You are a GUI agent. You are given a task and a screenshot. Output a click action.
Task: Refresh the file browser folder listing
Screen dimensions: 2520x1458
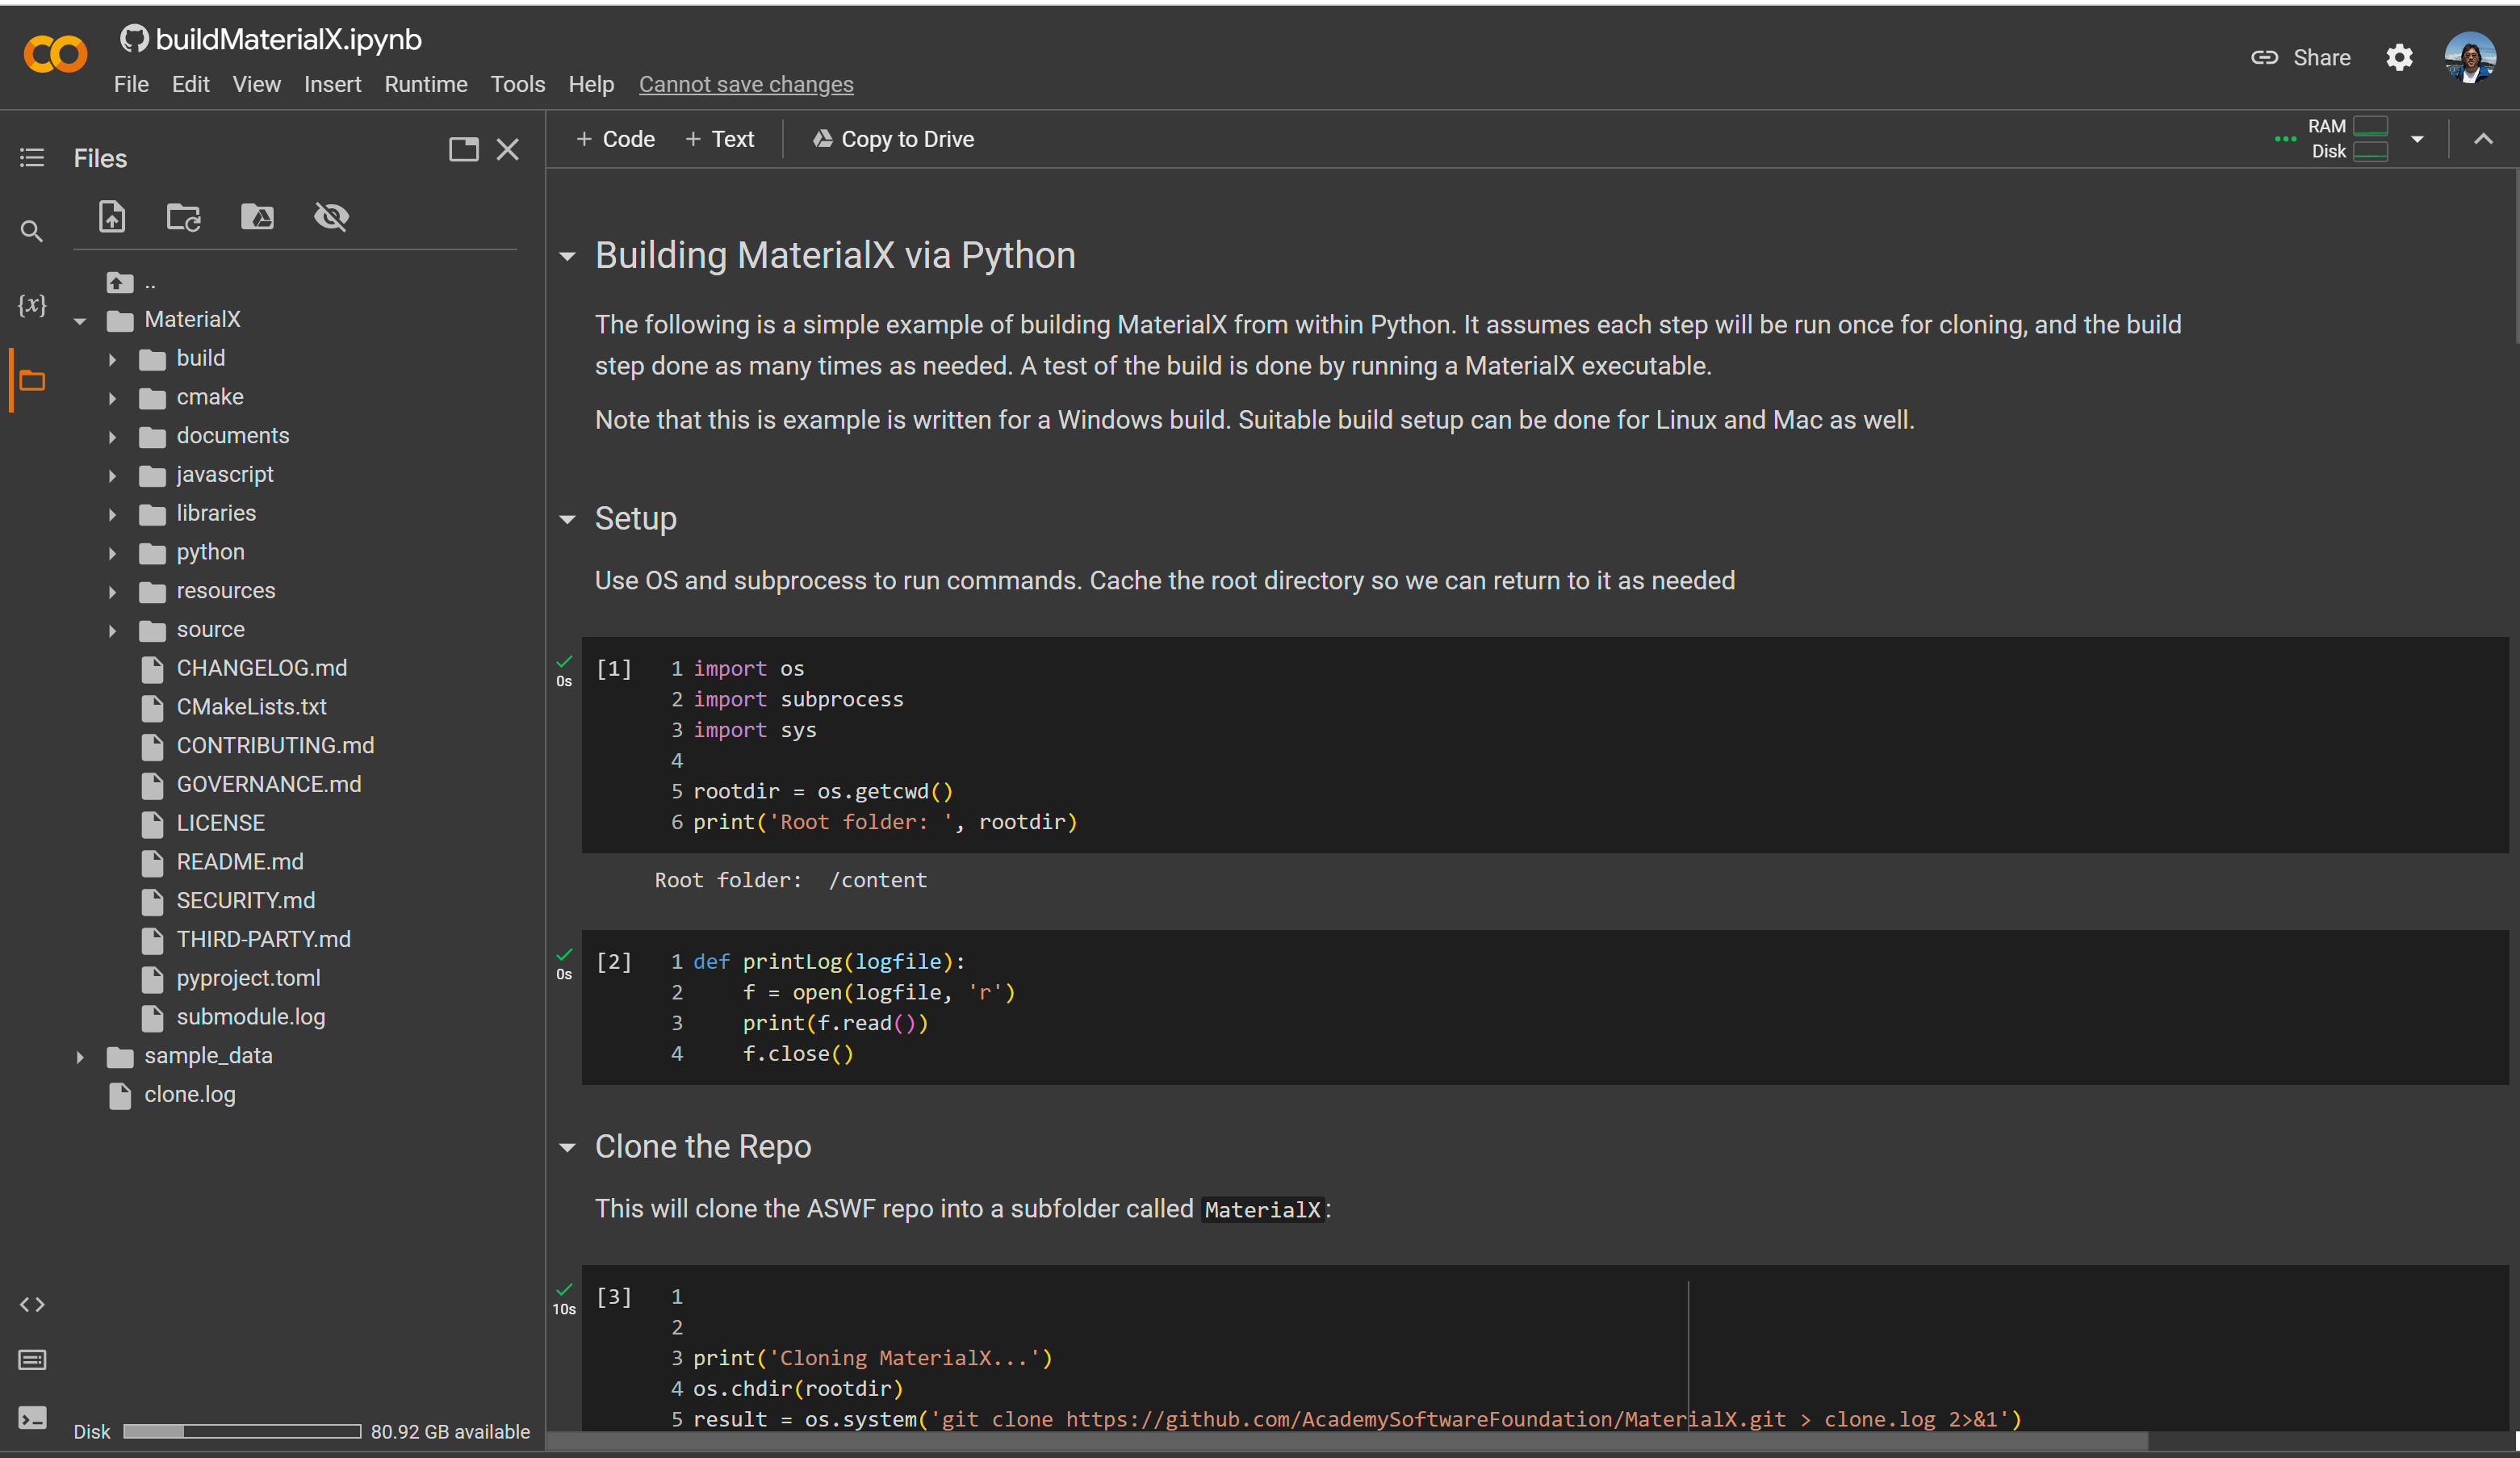click(184, 216)
